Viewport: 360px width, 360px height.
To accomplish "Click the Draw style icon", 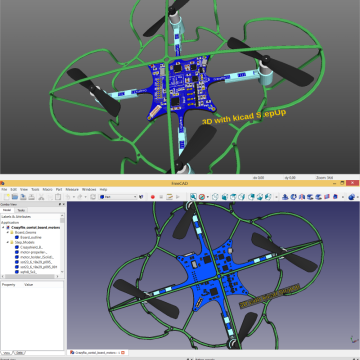I will pos(202,197).
